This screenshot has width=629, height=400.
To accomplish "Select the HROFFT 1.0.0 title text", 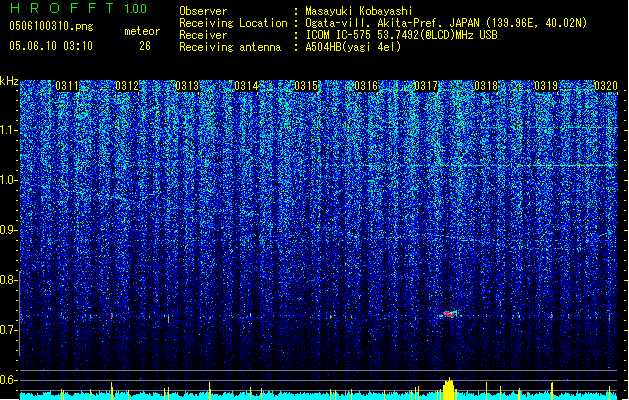I will (x=79, y=8).
